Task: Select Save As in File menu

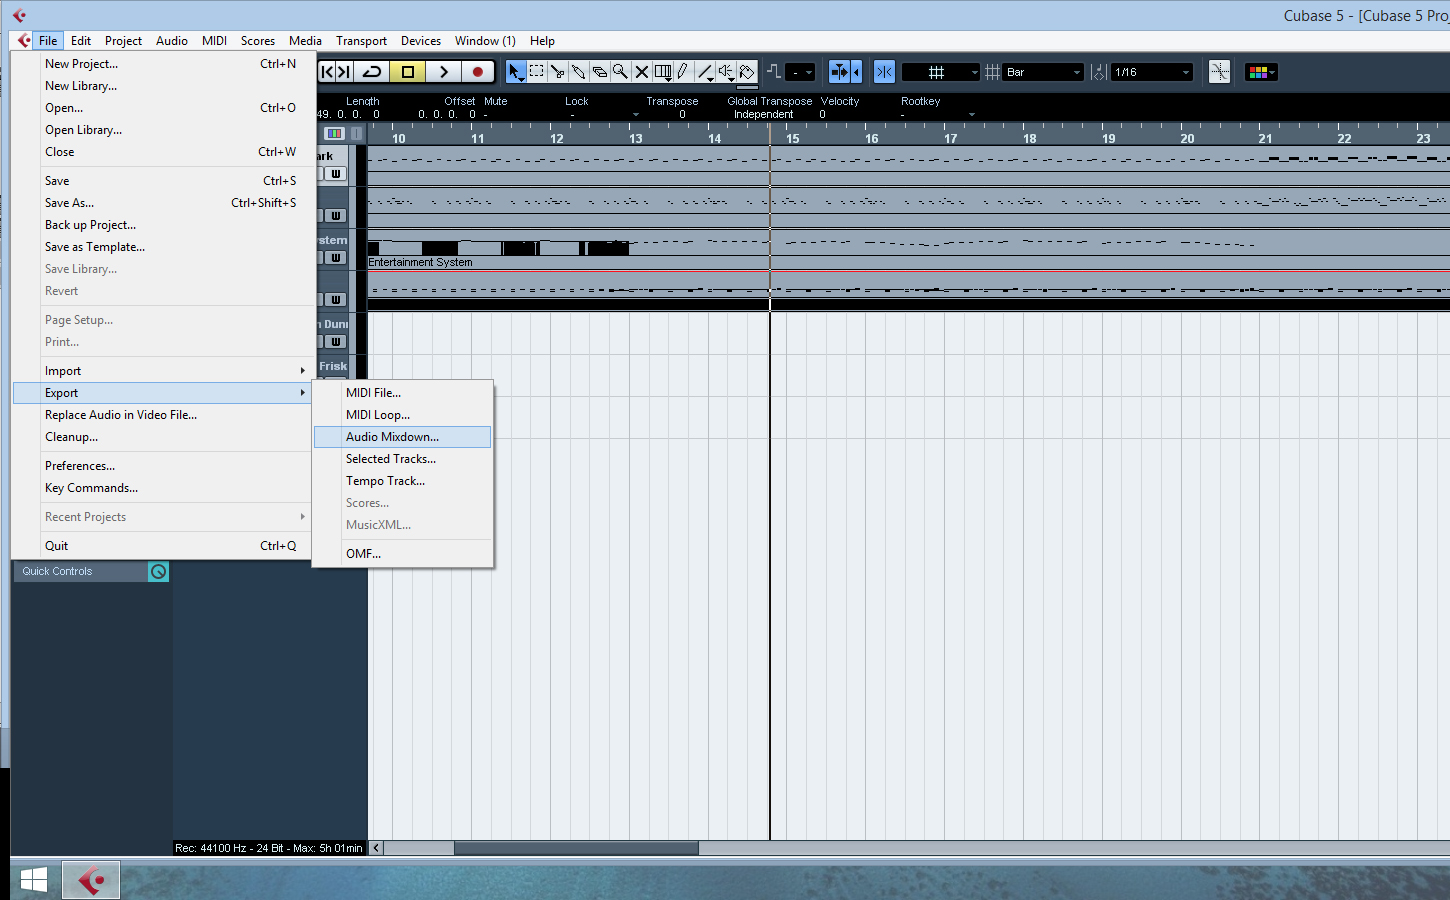Action: tap(163, 203)
